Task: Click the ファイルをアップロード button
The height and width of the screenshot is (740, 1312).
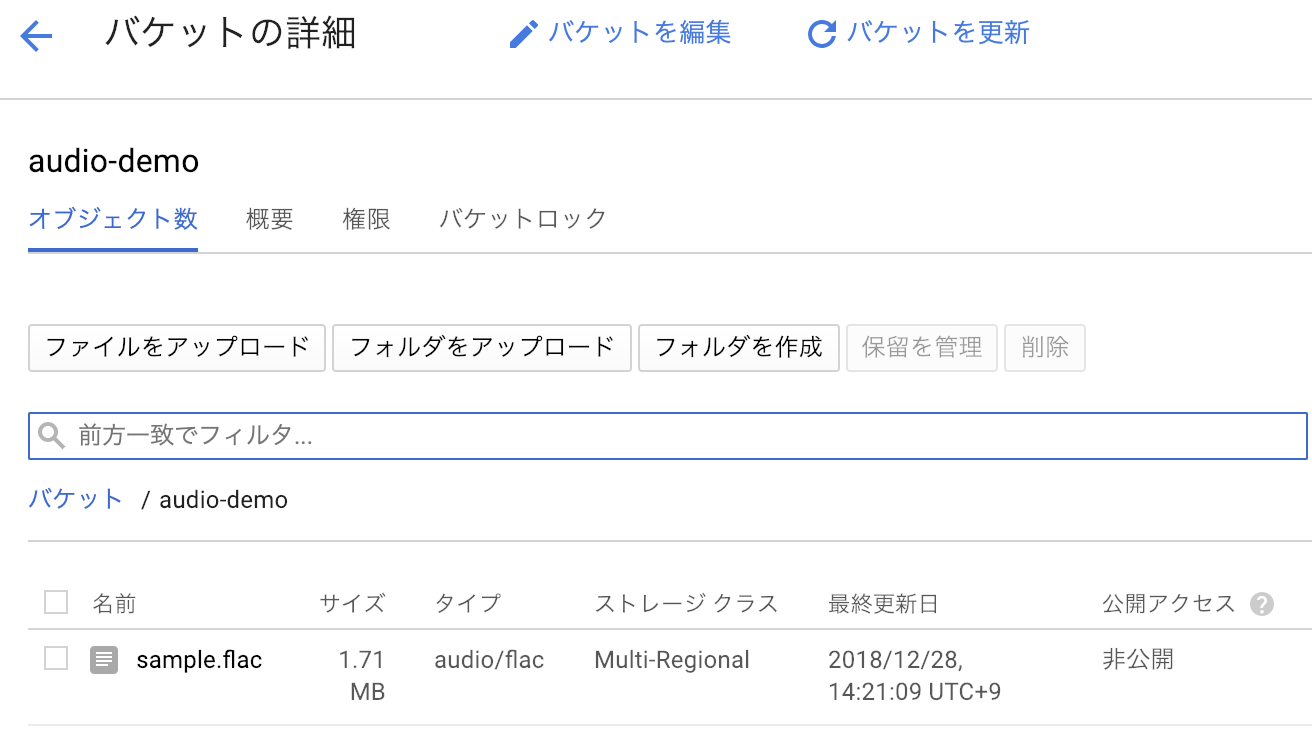Action: coord(177,347)
